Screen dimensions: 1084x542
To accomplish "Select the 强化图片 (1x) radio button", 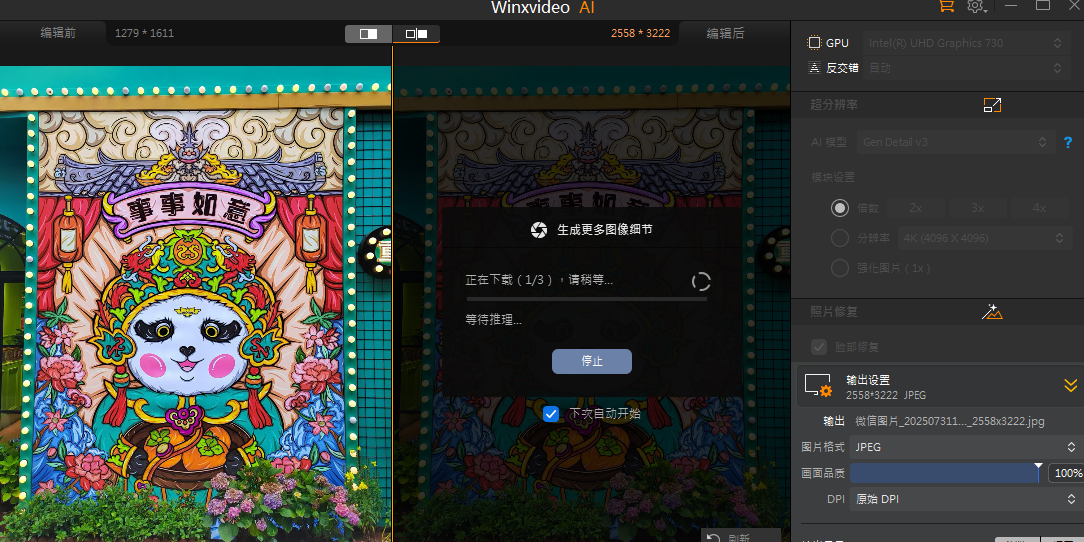I will pos(840,268).
